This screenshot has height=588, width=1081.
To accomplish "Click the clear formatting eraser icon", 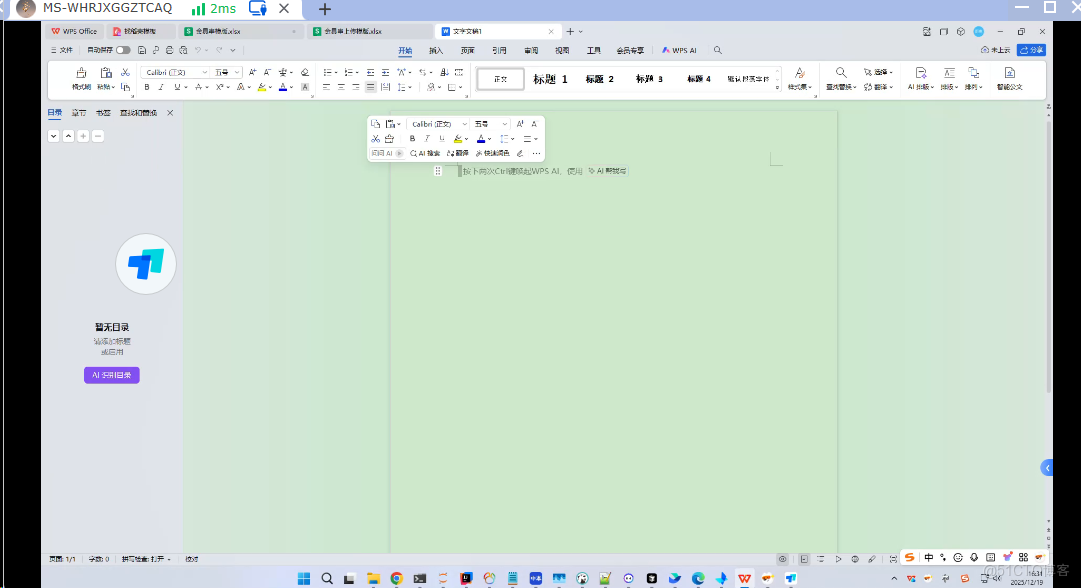I will pyautogui.click(x=305, y=72).
